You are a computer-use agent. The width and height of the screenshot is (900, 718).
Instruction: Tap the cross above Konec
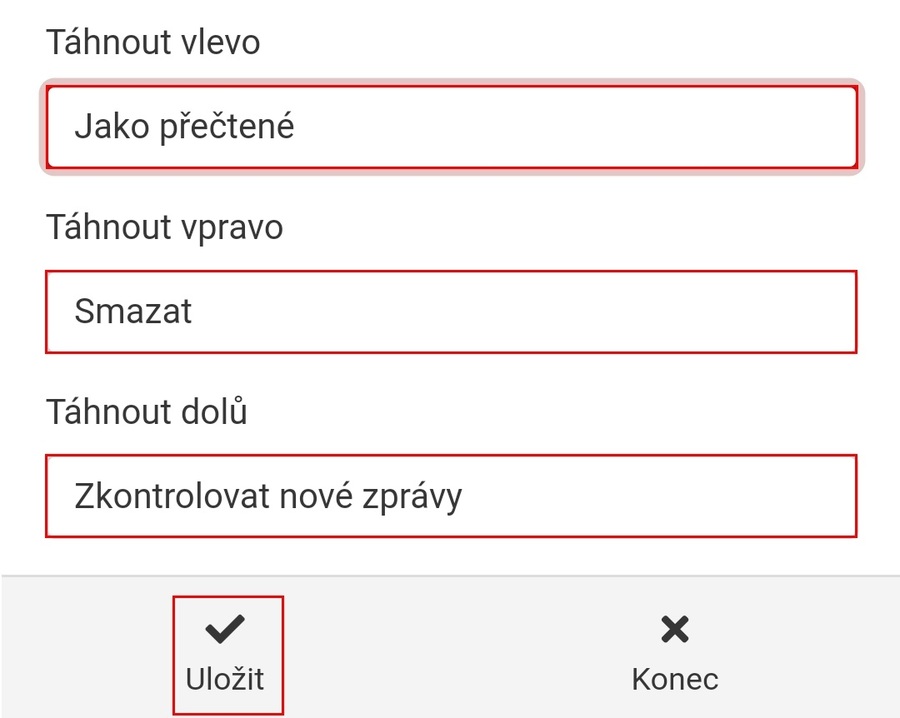pyautogui.click(x=675, y=629)
